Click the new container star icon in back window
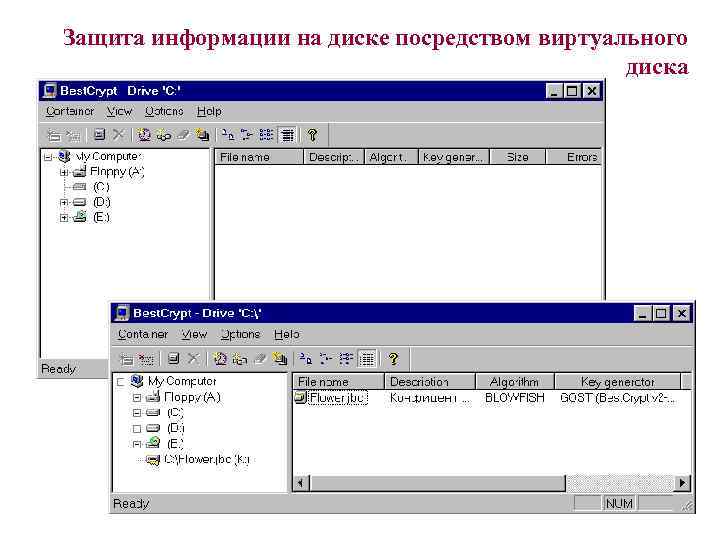The image size is (720, 540). click(144, 135)
